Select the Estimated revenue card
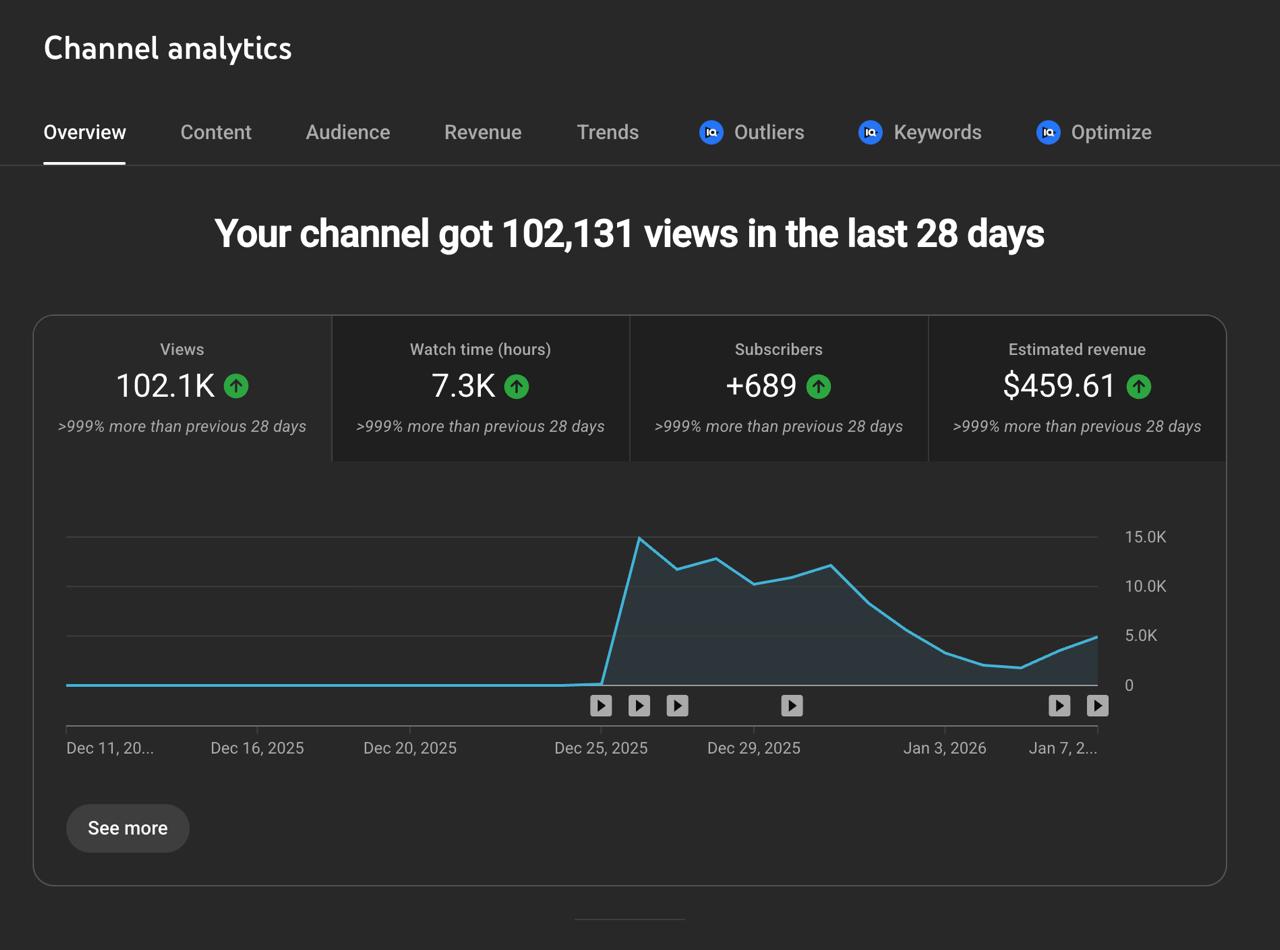Viewport: 1280px width, 950px height. [1077, 389]
